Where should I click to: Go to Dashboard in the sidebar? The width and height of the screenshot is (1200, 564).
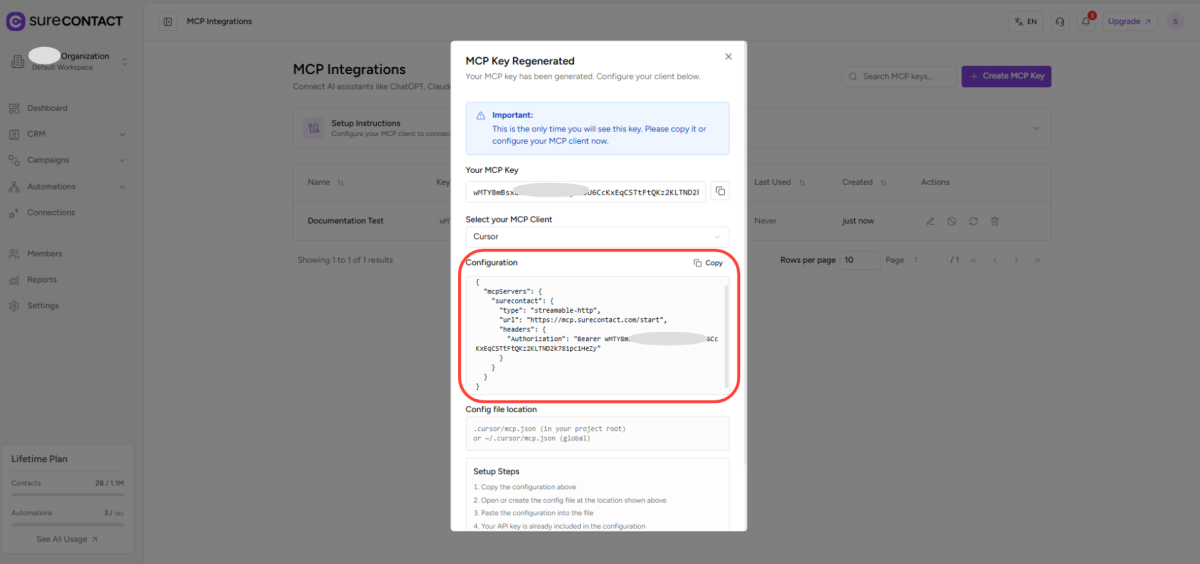coord(47,108)
